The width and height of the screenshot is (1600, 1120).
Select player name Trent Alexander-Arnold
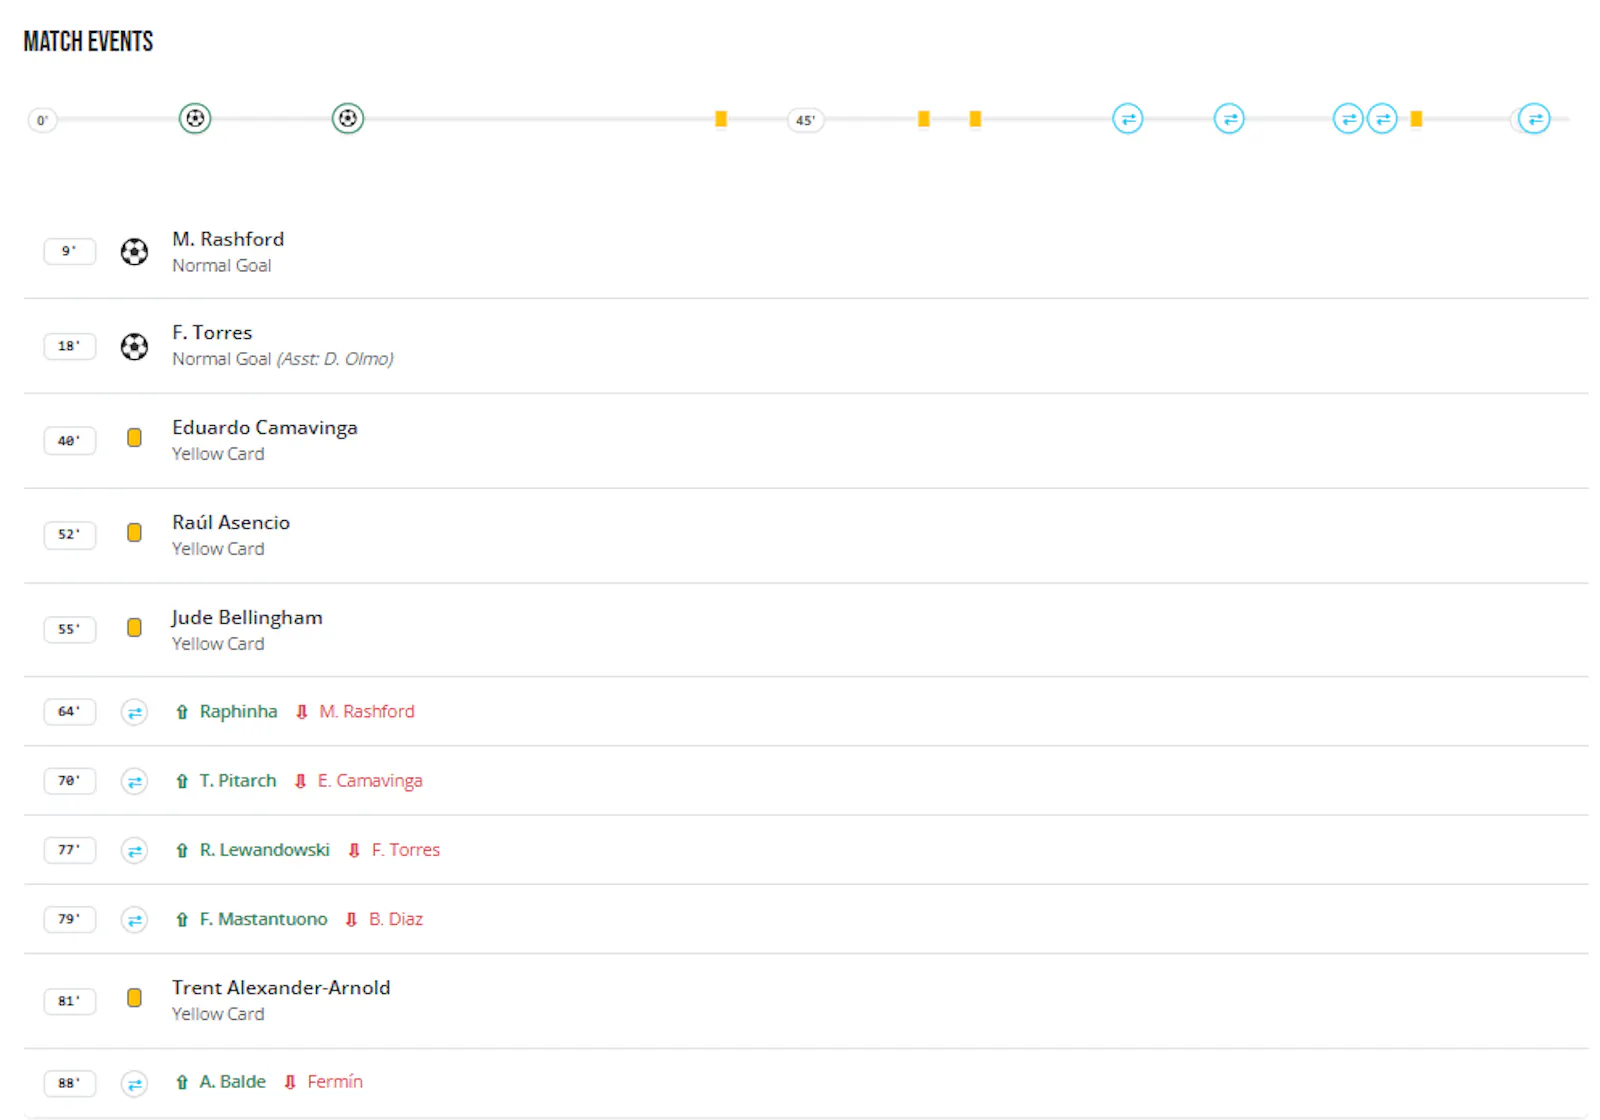tap(281, 987)
